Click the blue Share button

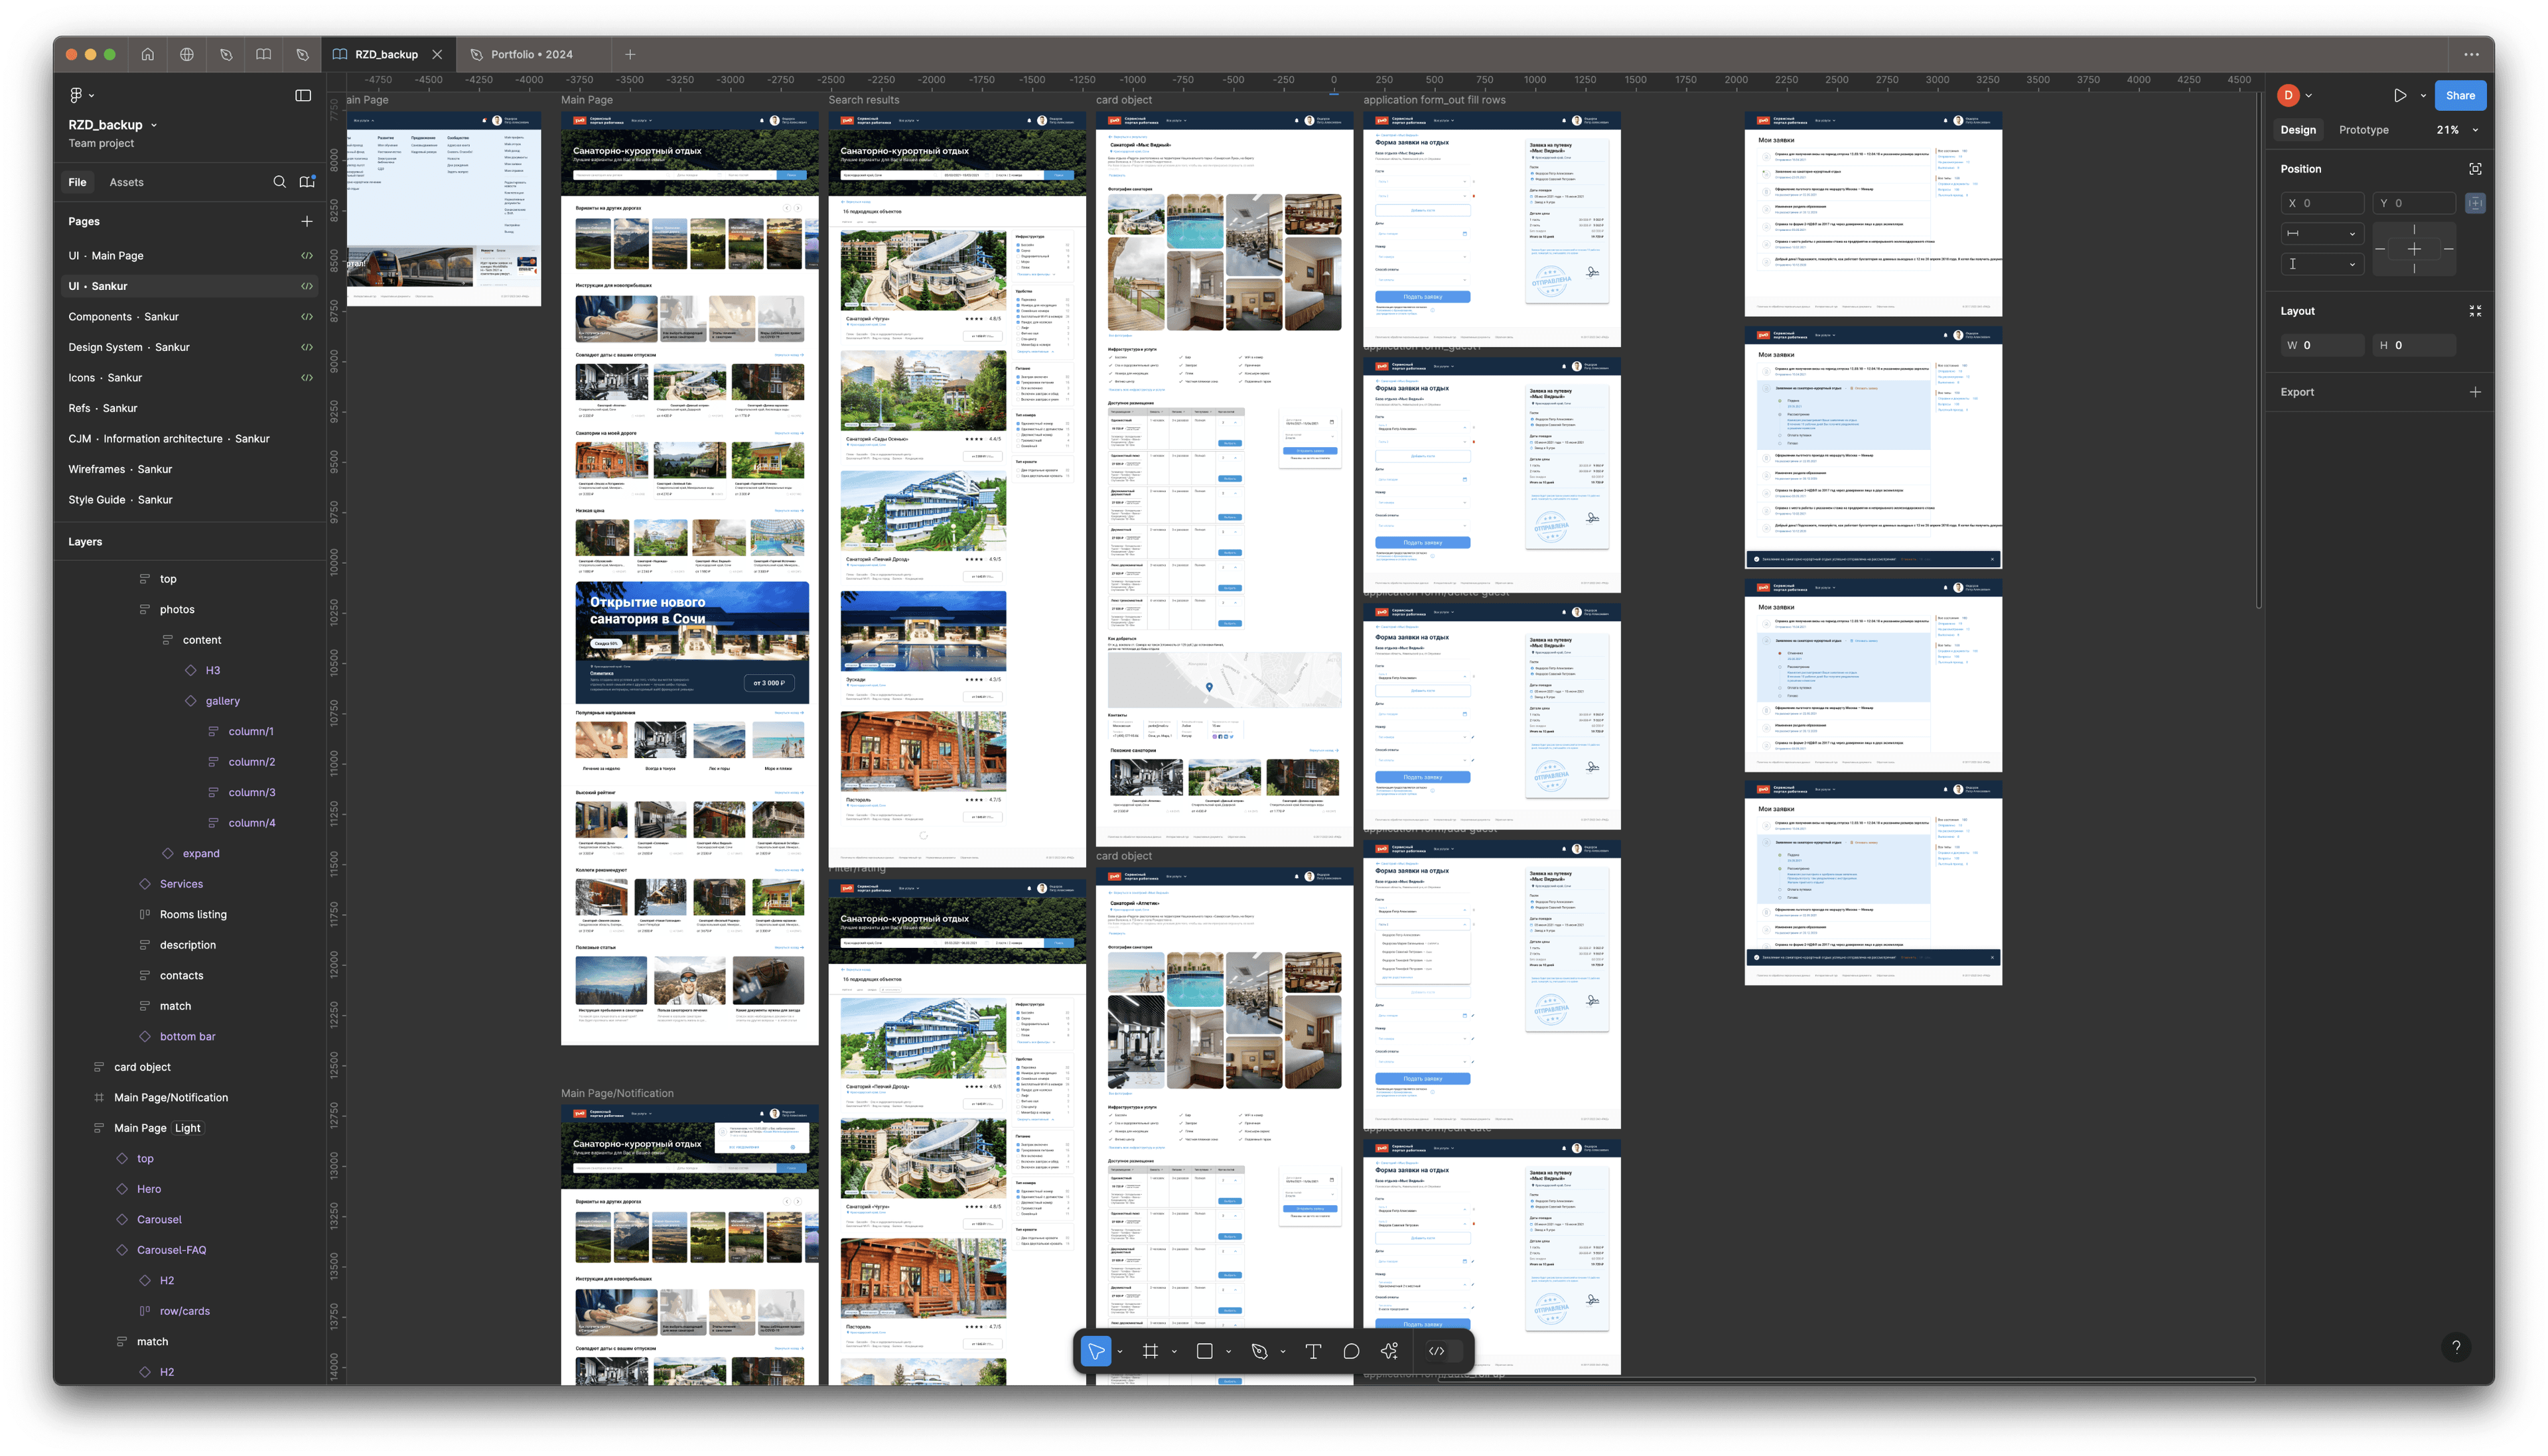click(x=2459, y=95)
